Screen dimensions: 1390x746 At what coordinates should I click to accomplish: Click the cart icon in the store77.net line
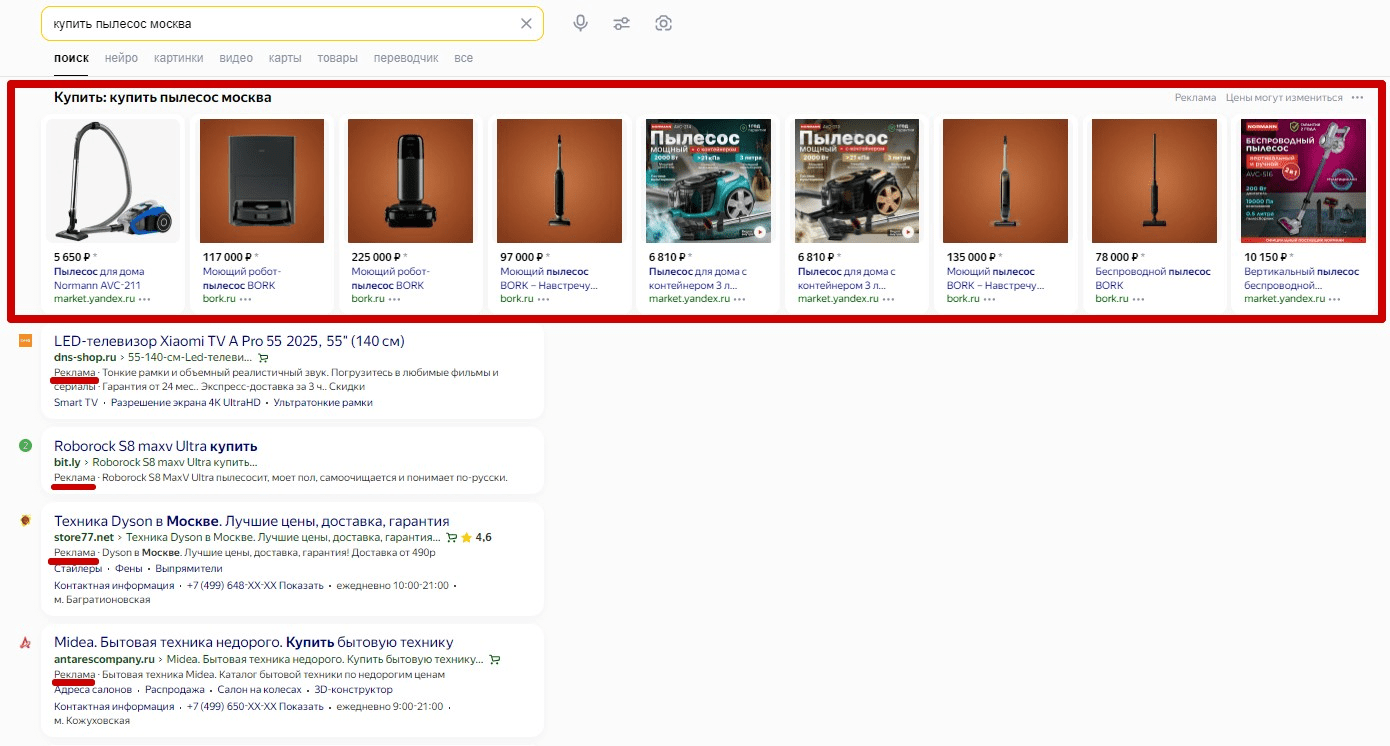pyautogui.click(x=451, y=538)
